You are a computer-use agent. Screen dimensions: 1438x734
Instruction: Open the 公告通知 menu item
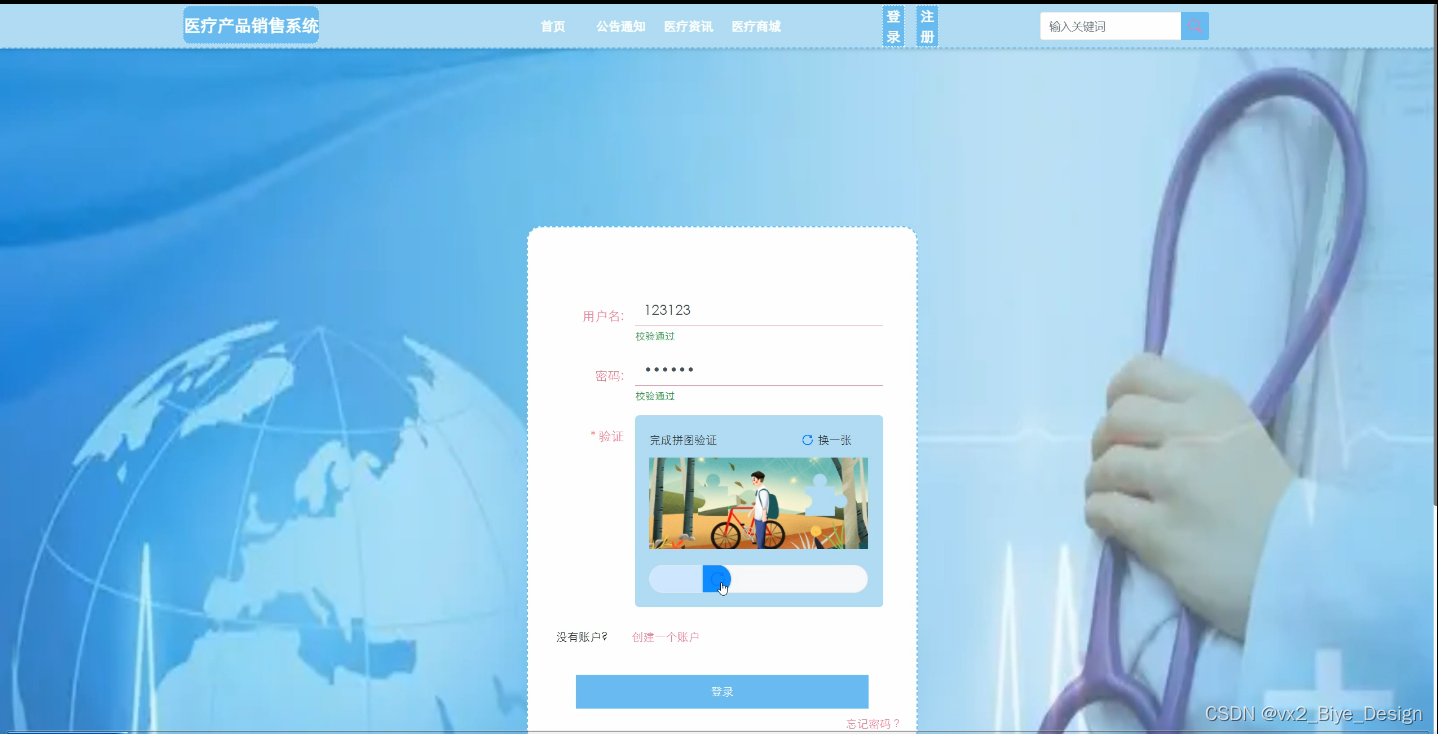click(x=620, y=27)
